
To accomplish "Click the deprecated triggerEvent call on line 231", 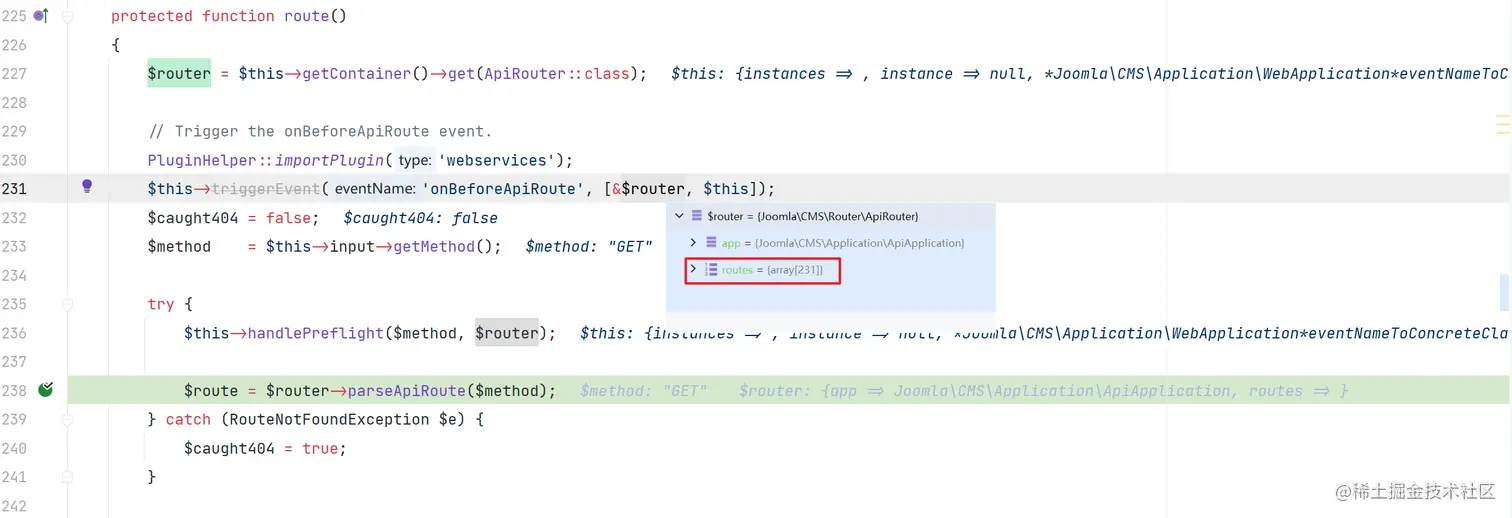I will tap(265, 189).
